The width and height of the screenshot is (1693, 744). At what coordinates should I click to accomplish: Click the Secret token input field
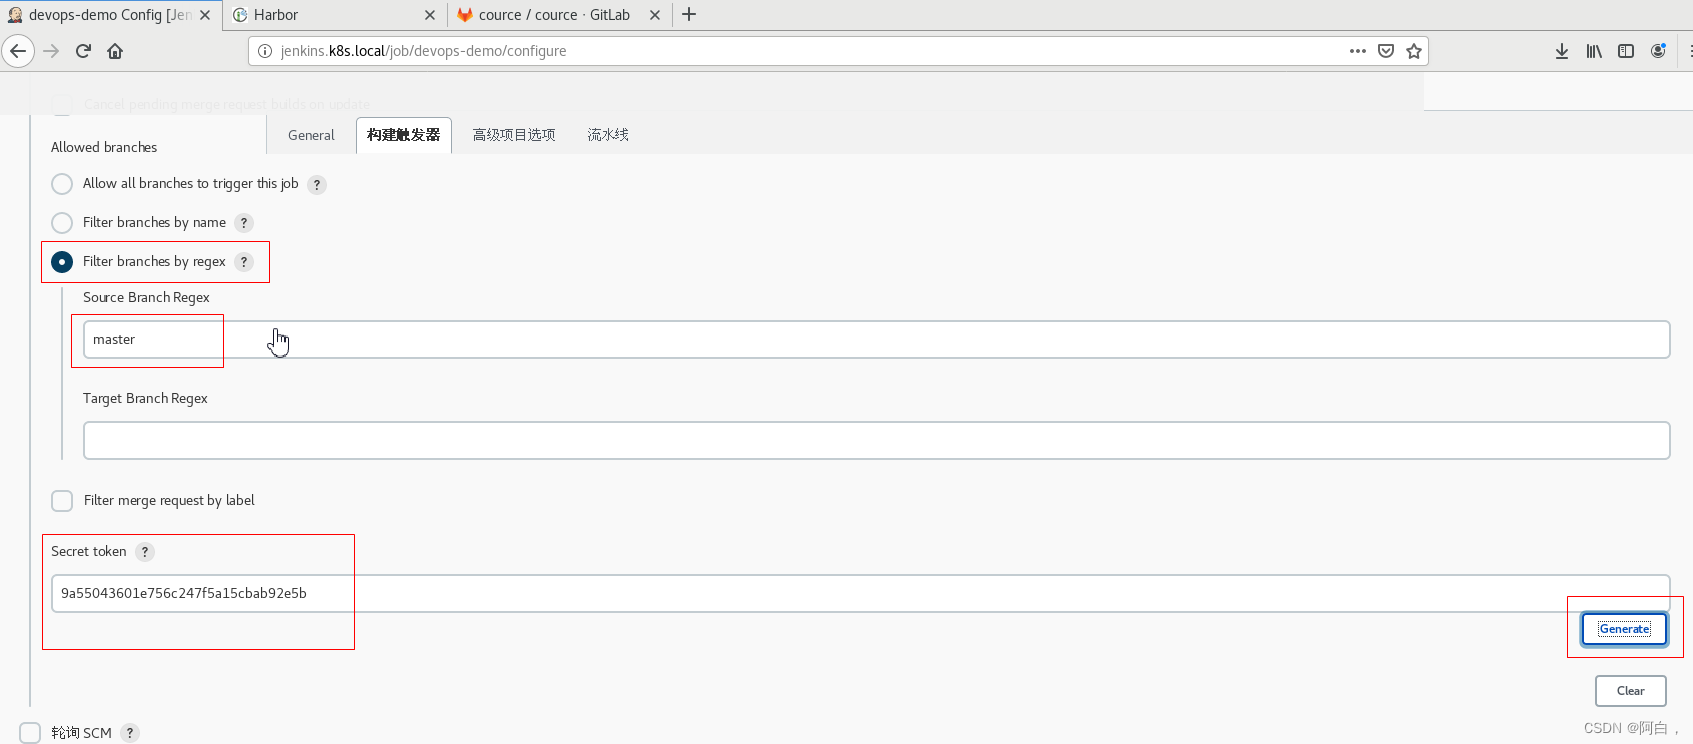coord(860,593)
